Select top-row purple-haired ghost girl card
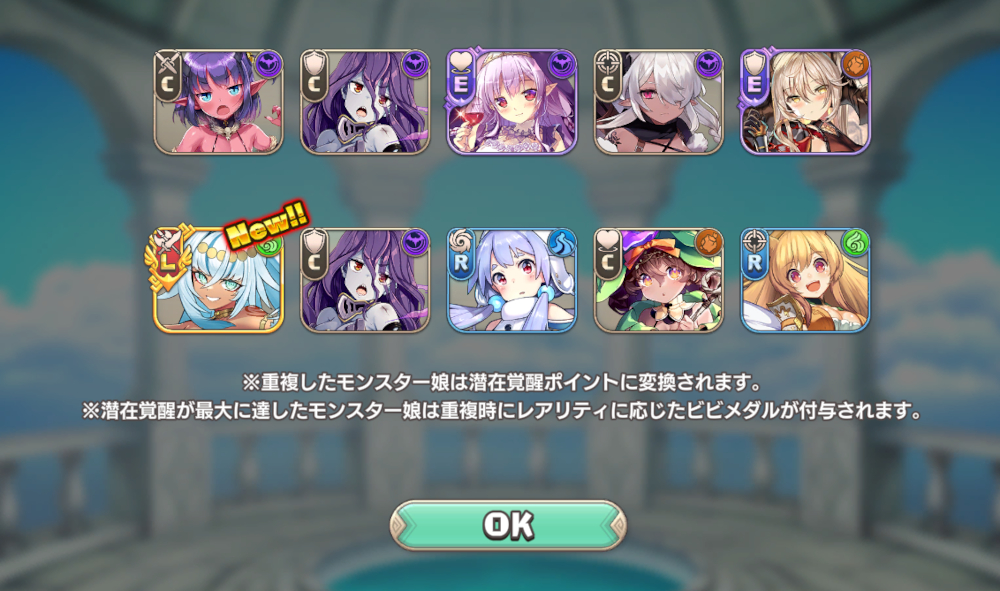This screenshot has width=1000, height=591. (365, 102)
